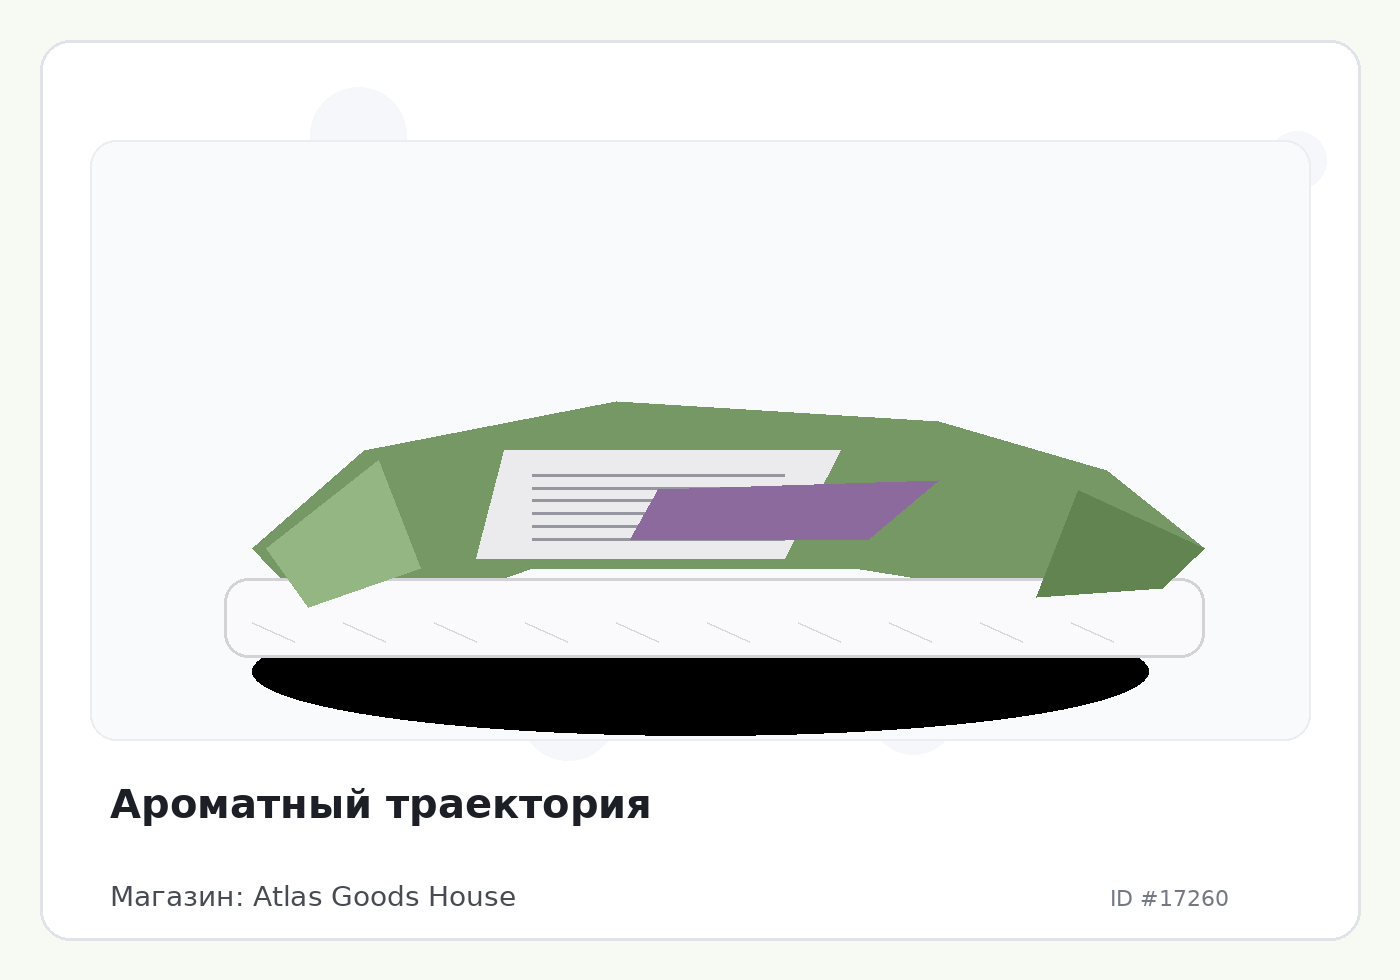
Task: Click the half-hidden circle below image, right
Action: click(x=912, y=747)
